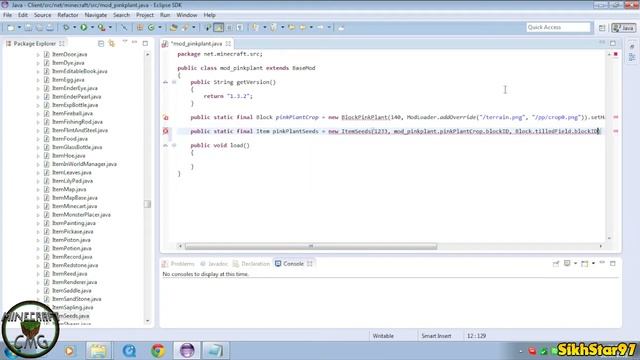Viewport: 640px width, 360px height.
Task: Open the Refactor menu
Action: [68, 15]
